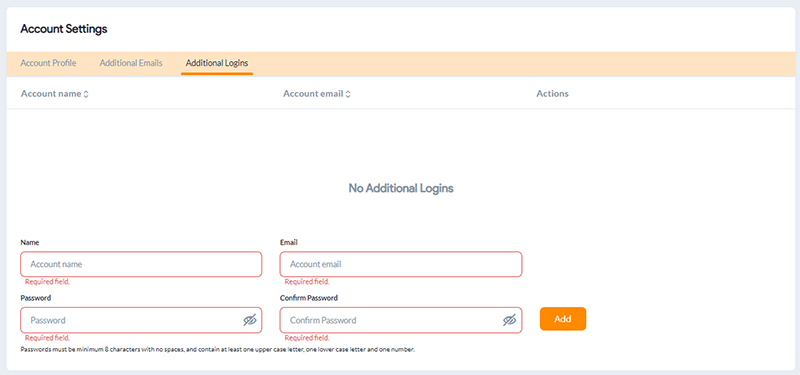Open the Account Profile tab
Image resolution: width=800 pixels, height=375 pixels.
coord(48,63)
